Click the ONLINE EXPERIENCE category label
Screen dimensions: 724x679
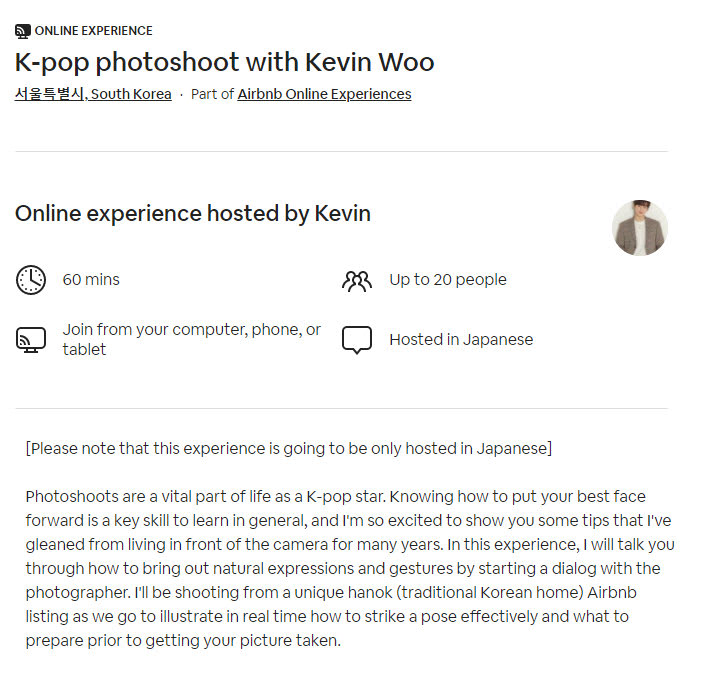pos(93,31)
